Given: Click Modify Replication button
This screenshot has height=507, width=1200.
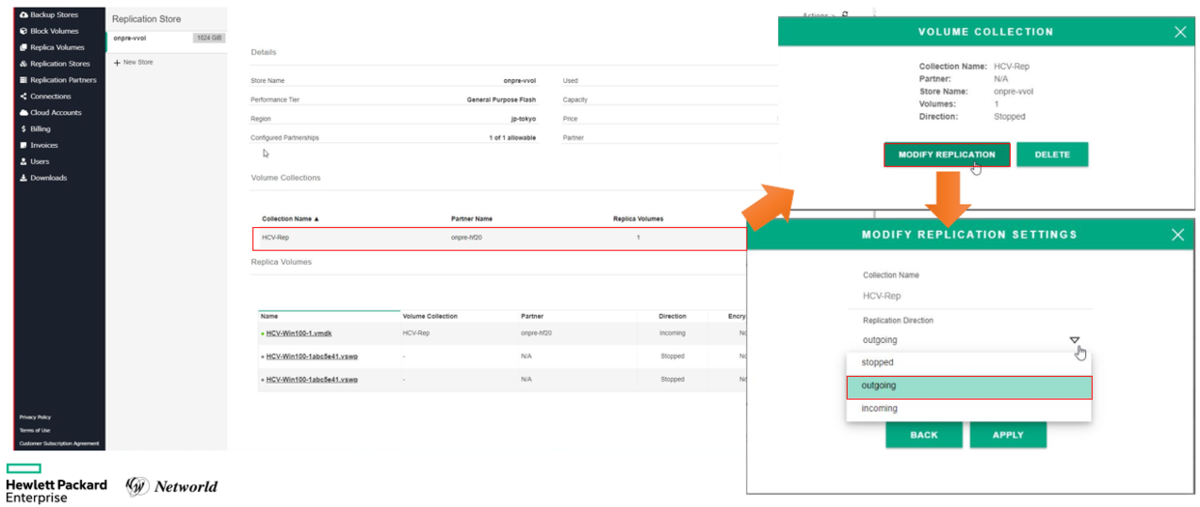Looking at the screenshot, I should click(947, 155).
